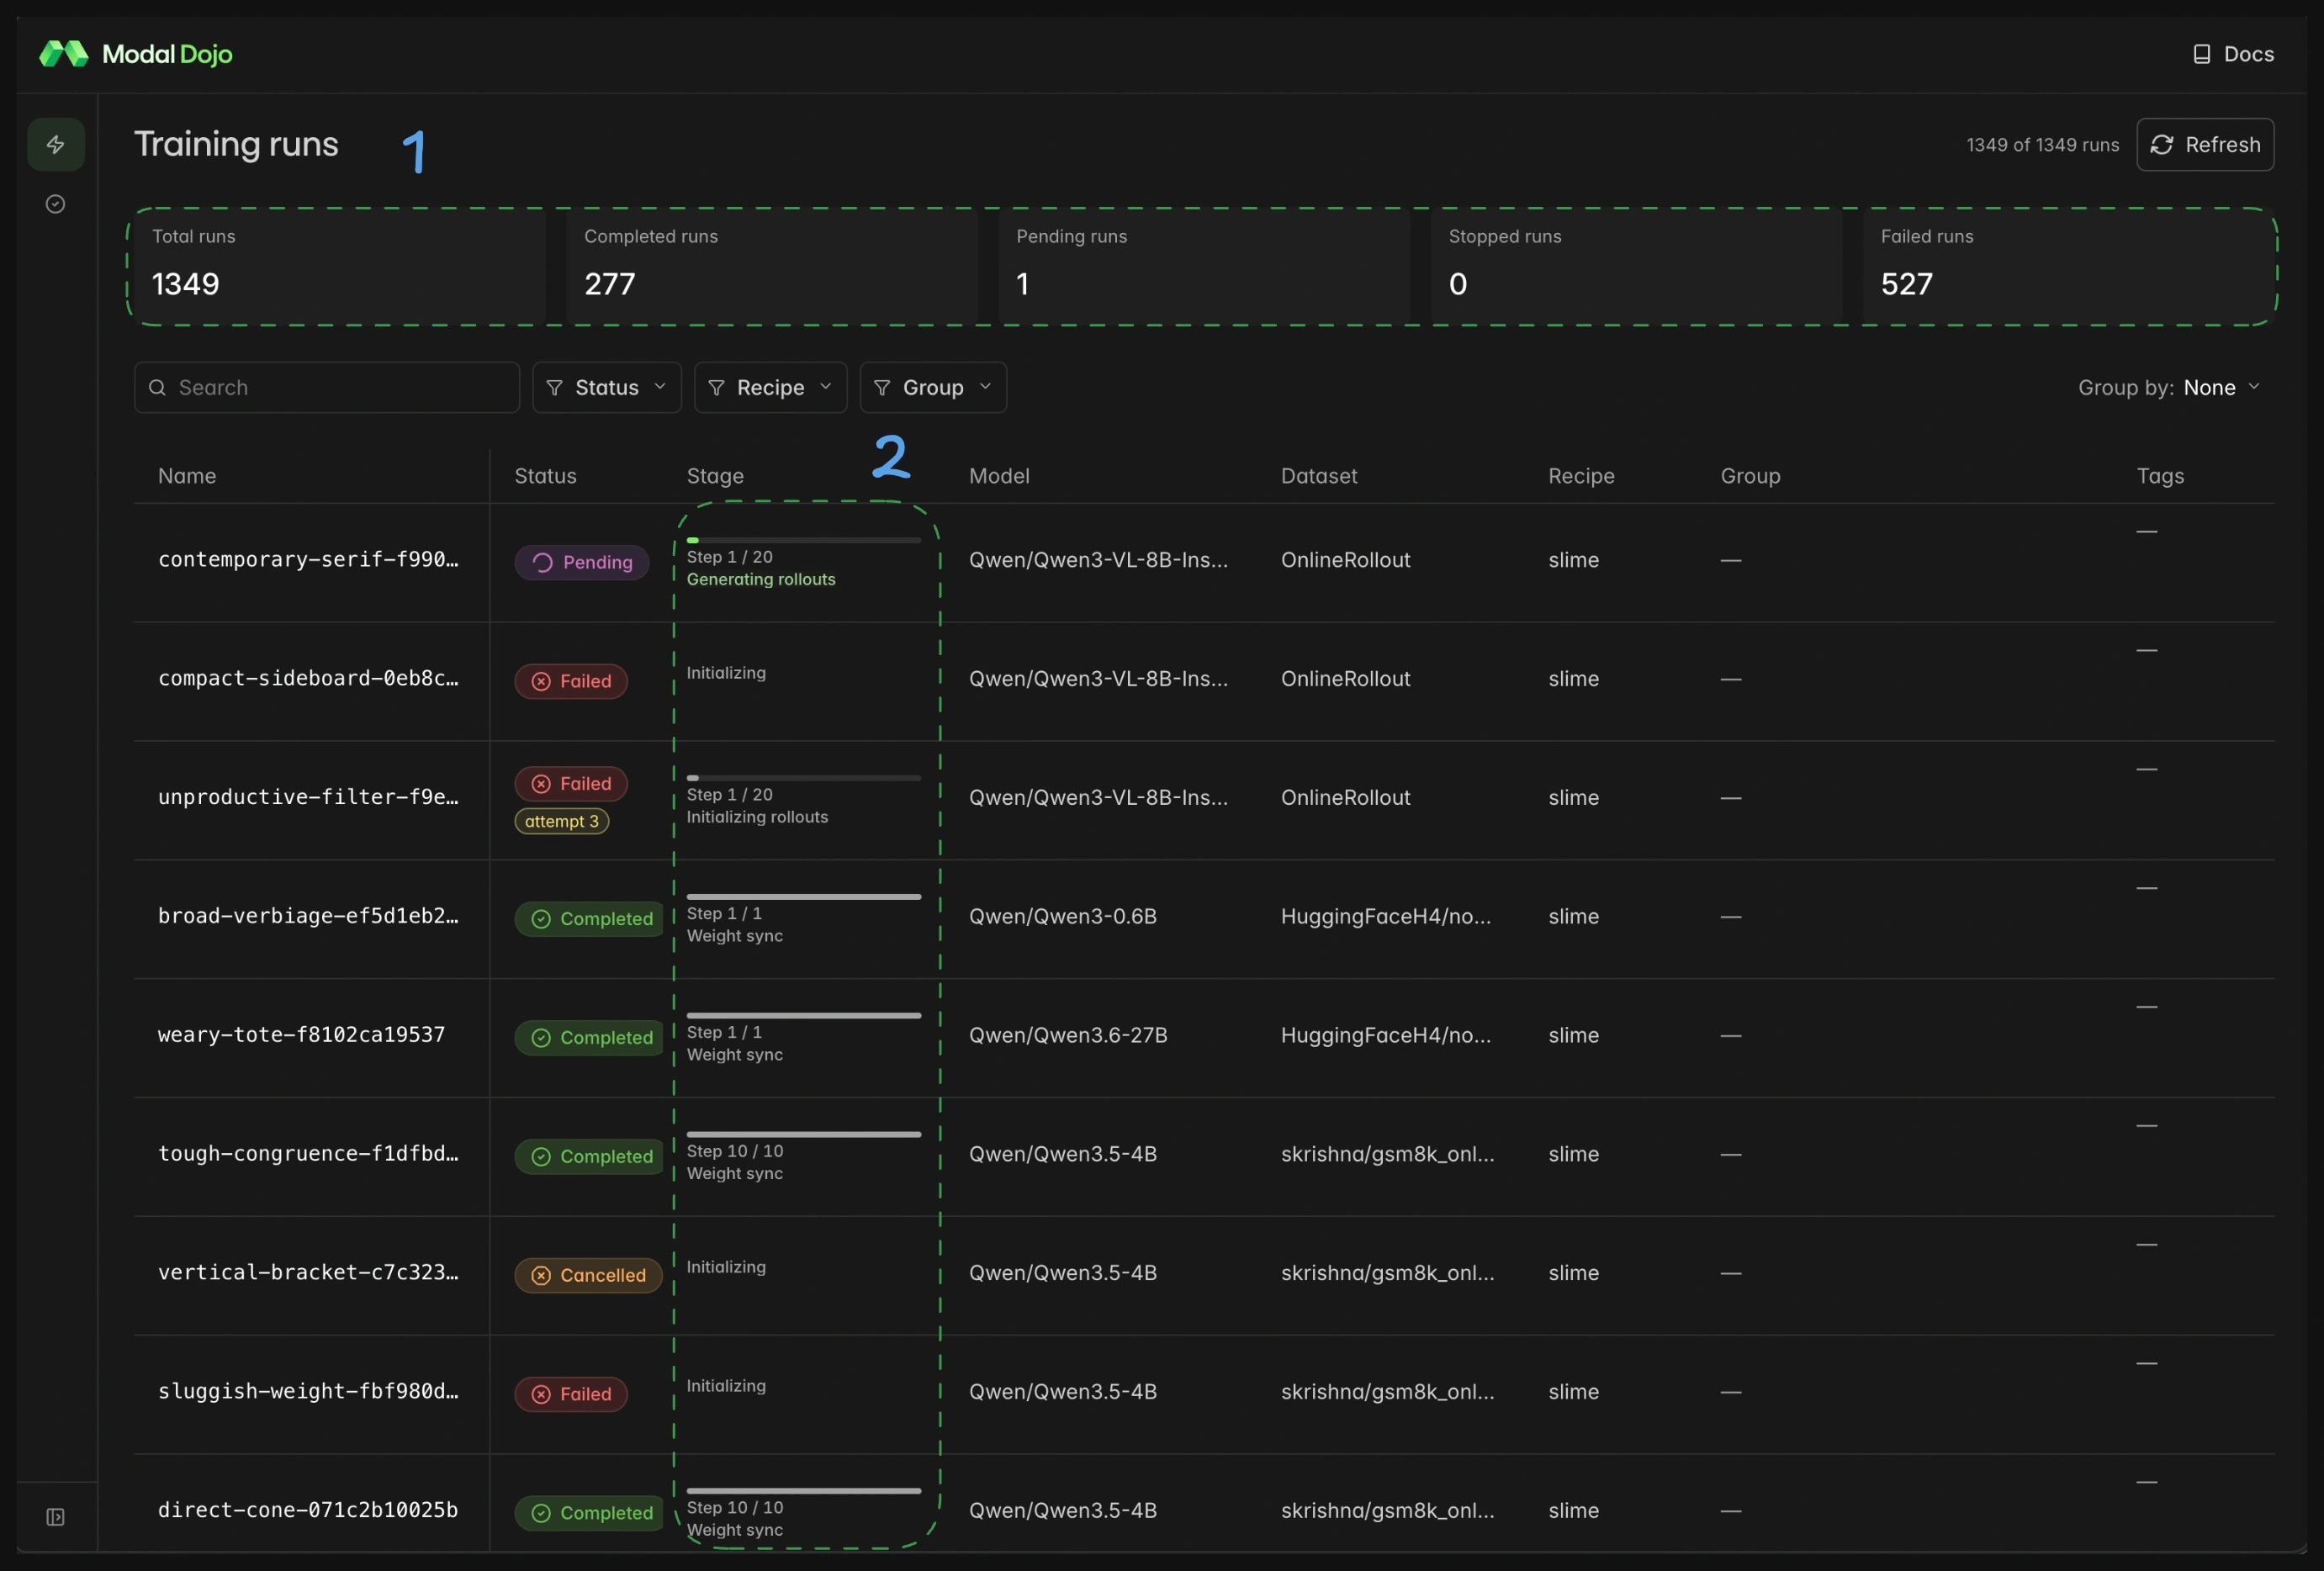Screen dimensions: 2324x1571
Task: Click the Group column header
Action: pos(1750,476)
